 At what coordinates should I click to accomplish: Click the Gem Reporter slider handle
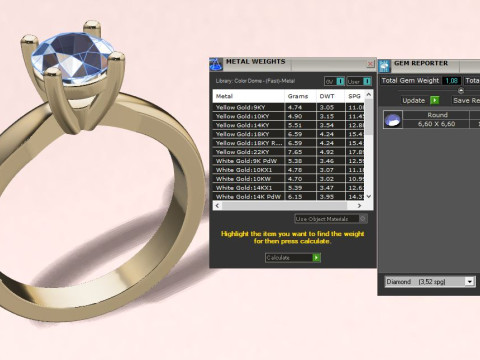coord(461,90)
